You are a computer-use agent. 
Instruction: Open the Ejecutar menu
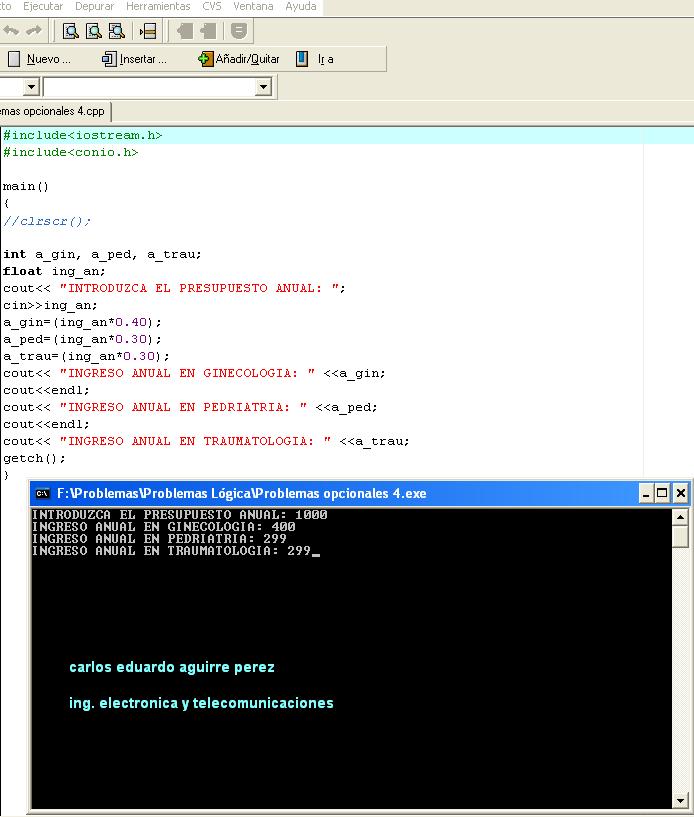[x=43, y=6]
